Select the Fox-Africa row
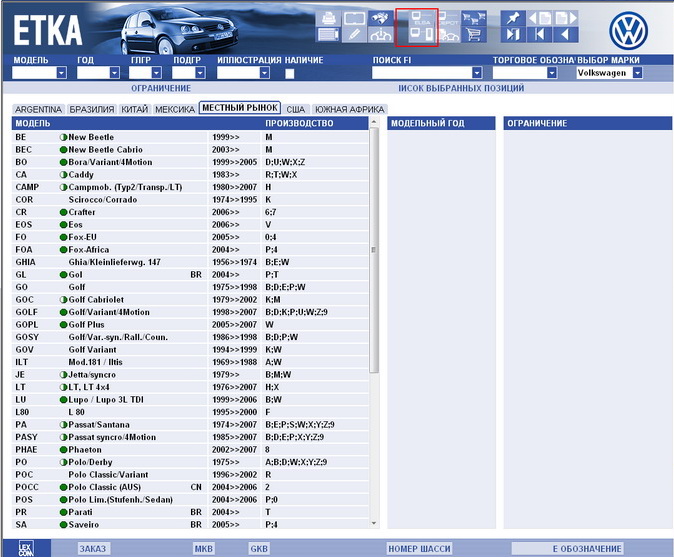Viewport: 674px width, 557px height. coord(190,249)
